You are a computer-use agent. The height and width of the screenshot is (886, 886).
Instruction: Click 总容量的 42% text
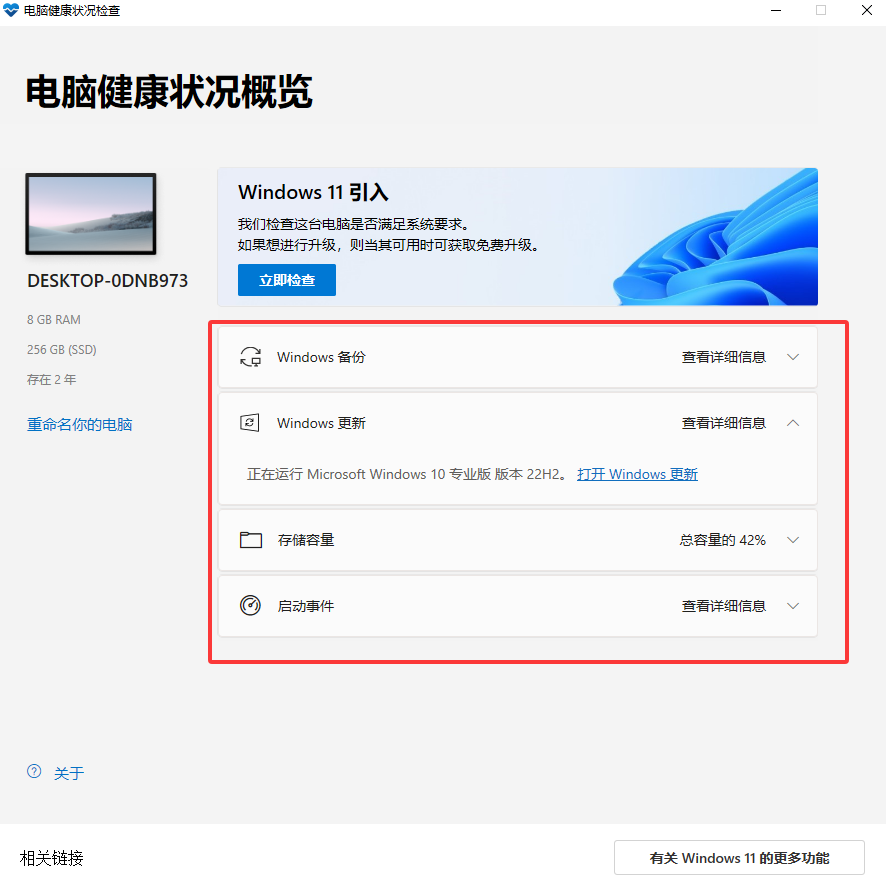722,540
